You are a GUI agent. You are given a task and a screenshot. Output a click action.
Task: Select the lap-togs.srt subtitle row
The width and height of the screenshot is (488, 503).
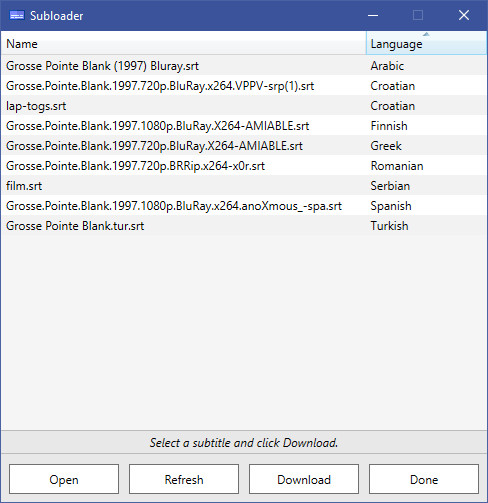coord(244,106)
